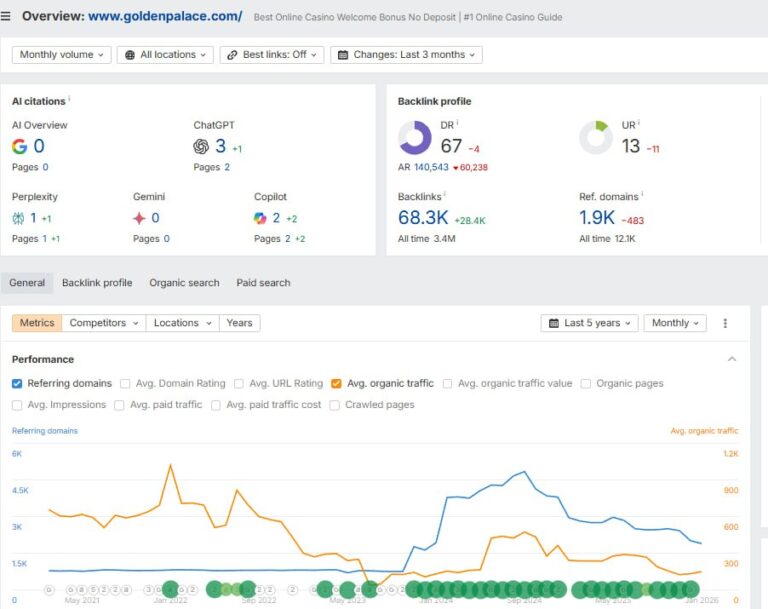Enable the Avg. Domain Rating checkbox
Screen dimensions: 768x609
tap(125, 383)
